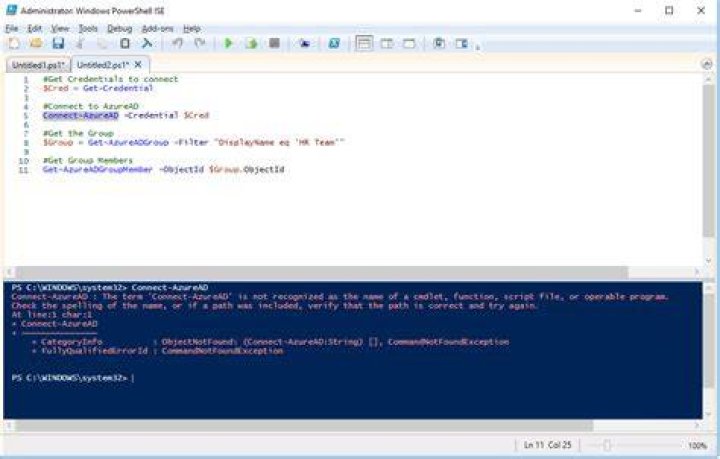Run the script with green play icon

[x=228, y=44]
